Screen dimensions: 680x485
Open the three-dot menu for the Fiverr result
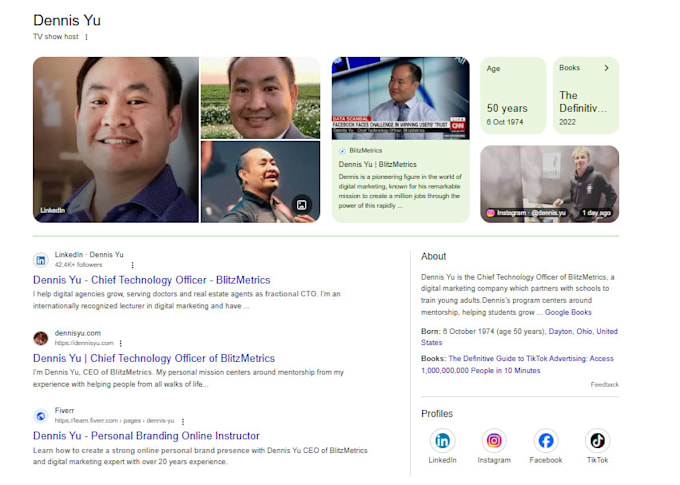pyautogui.click(x=183, y=422)
